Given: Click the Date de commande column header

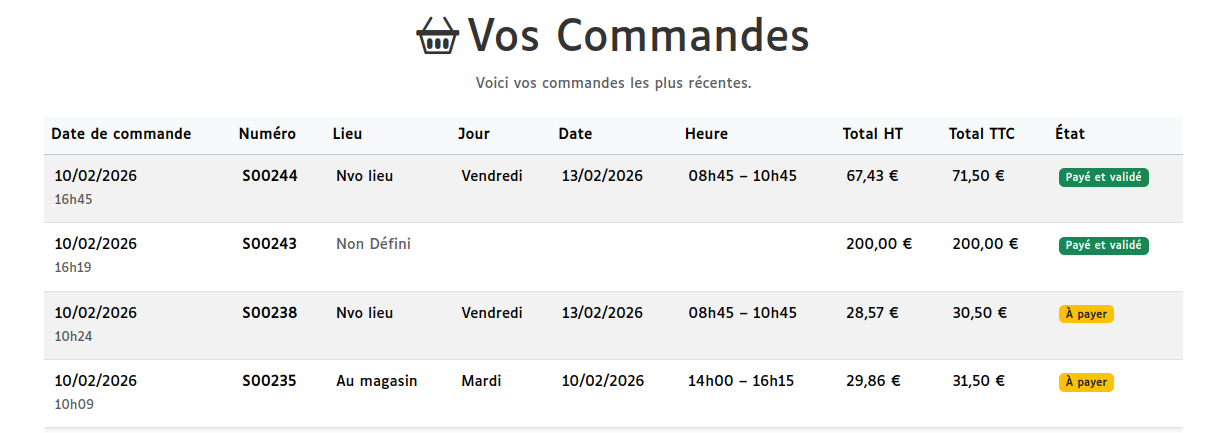Looking at the screenshot, I should [x=121, y=134].
